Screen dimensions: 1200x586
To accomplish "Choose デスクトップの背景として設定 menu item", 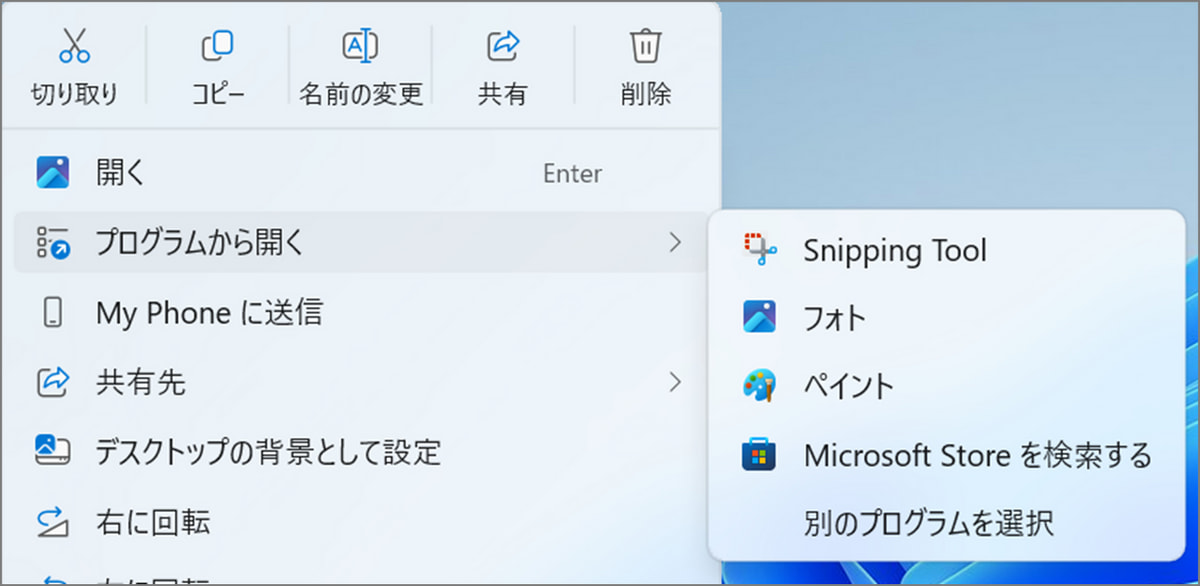I will tap(268, 451).
